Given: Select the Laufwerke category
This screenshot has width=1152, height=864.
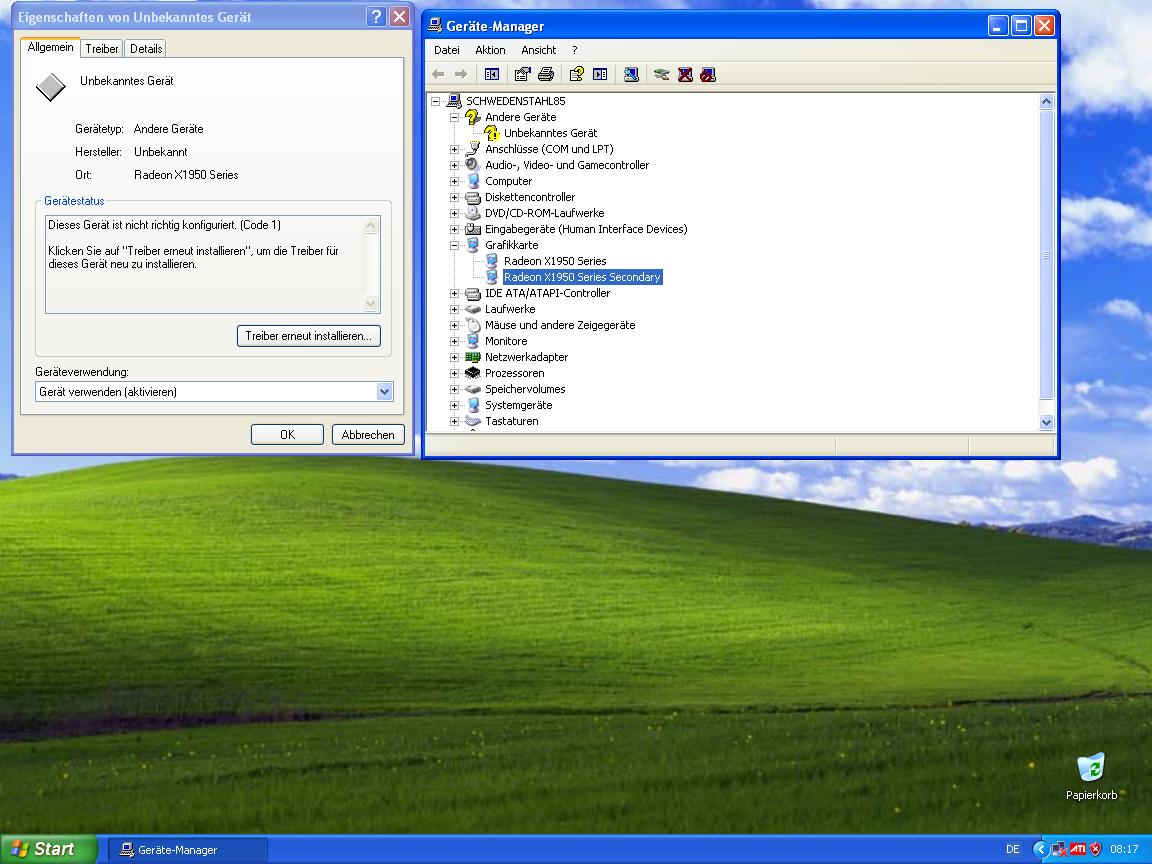Looking at the screenshot, I should pos(510,309).
